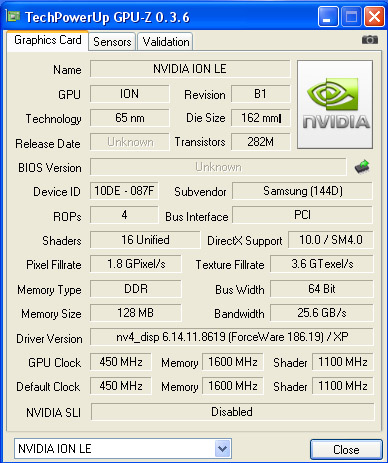Screen dimensions: 388x463
Task: Click the GPU Clock 450 MHz field
Action: coord(121,362)
